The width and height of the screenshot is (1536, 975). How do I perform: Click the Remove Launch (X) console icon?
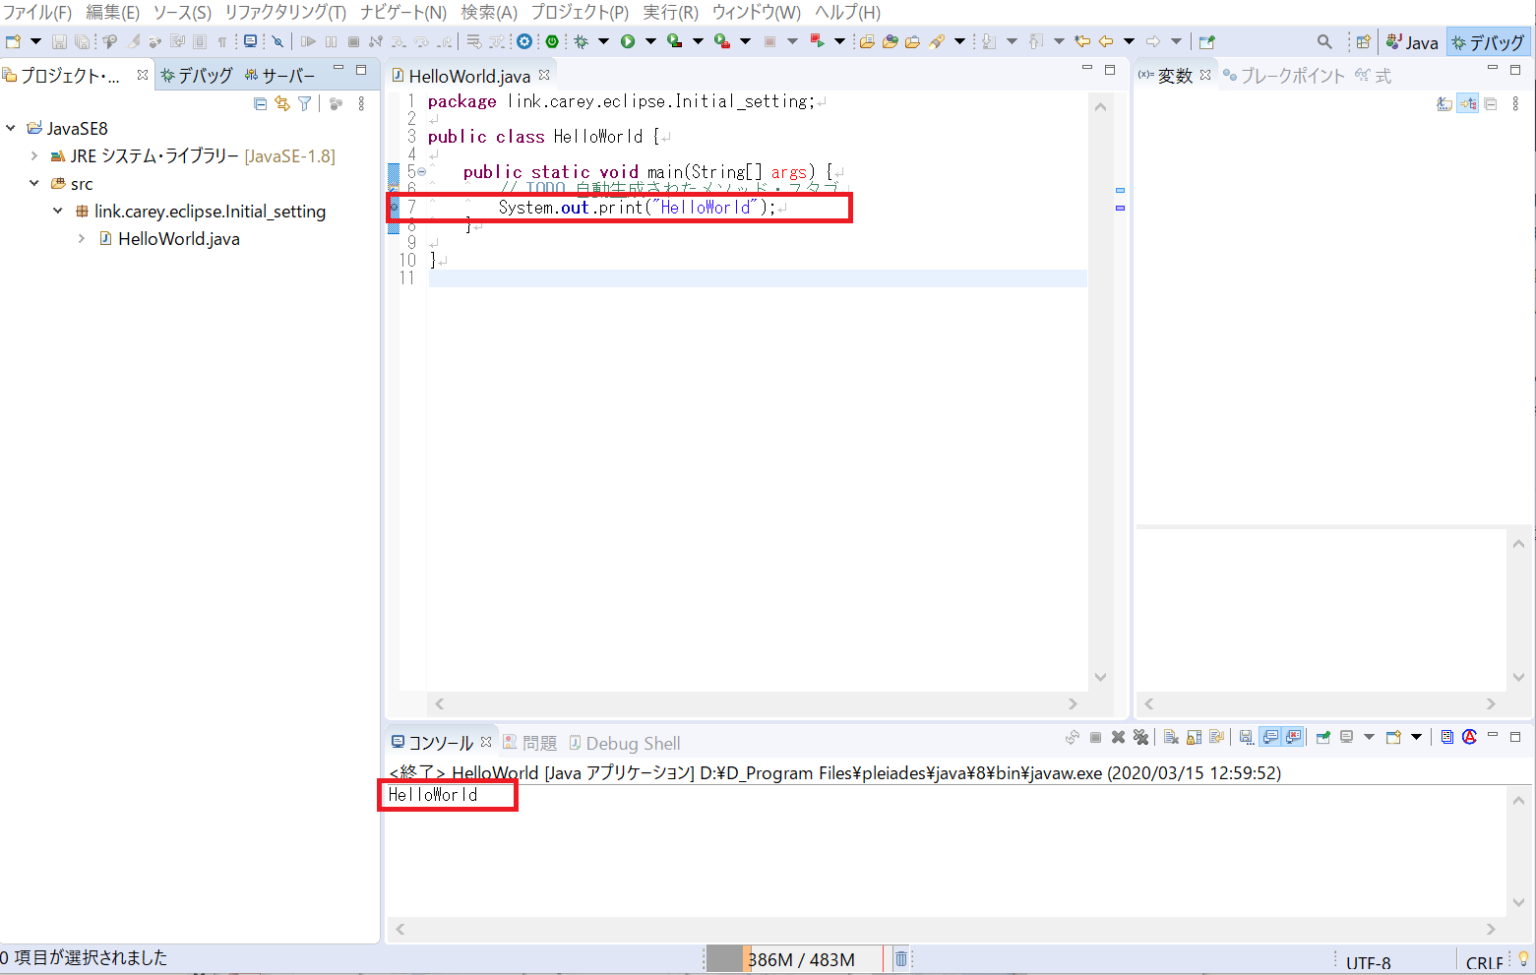[x=1118, y=737]
